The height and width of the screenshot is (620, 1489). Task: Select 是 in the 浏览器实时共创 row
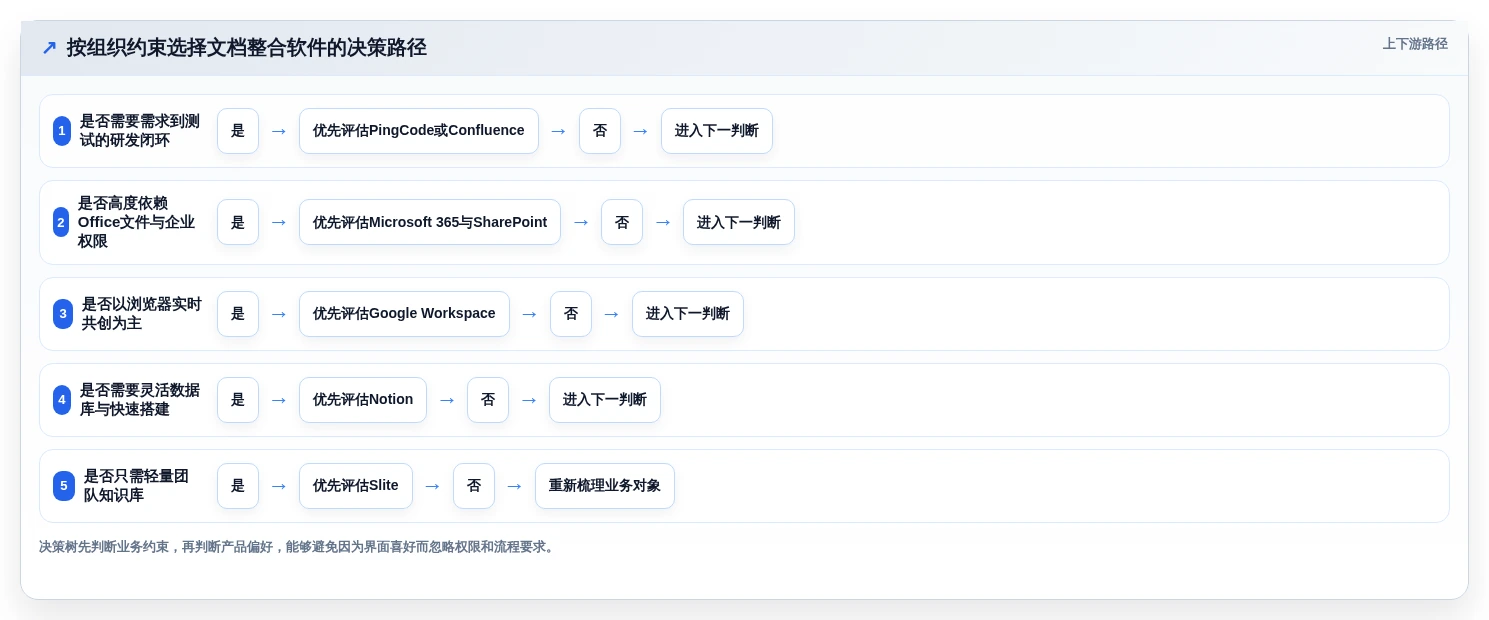[238, 314]
